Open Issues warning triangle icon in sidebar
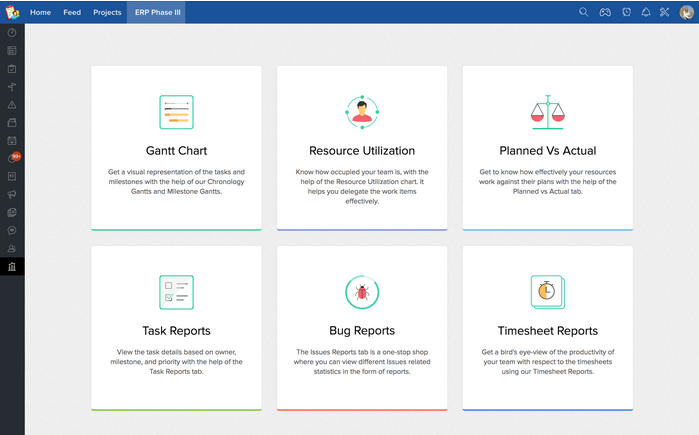Image resolution: width=699 pixels, height=435 pixels. tap(12, 105)
